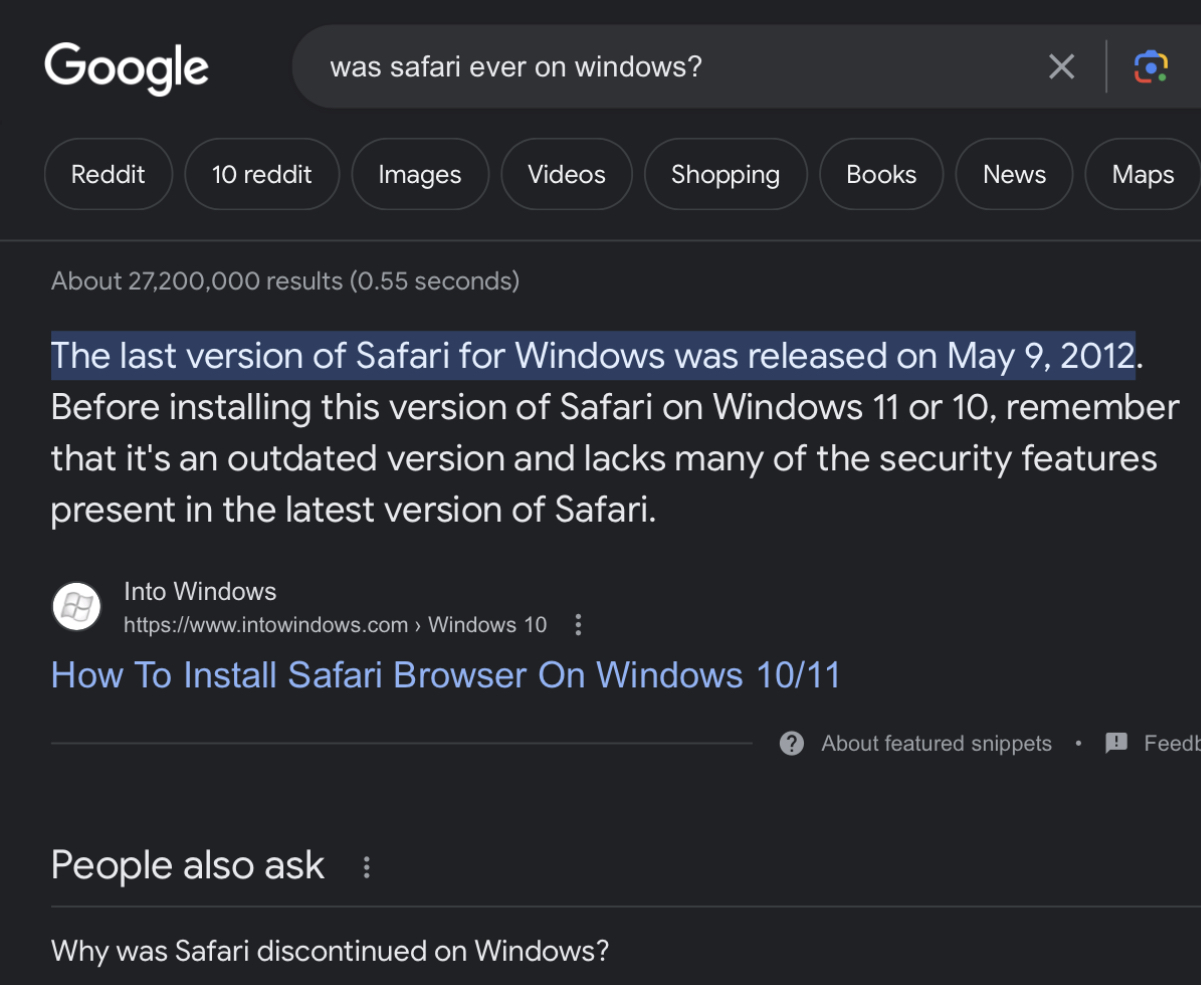This screenshot has height=985, width=1201.
Task: Click into the search box containing the query
Action: 680,67
